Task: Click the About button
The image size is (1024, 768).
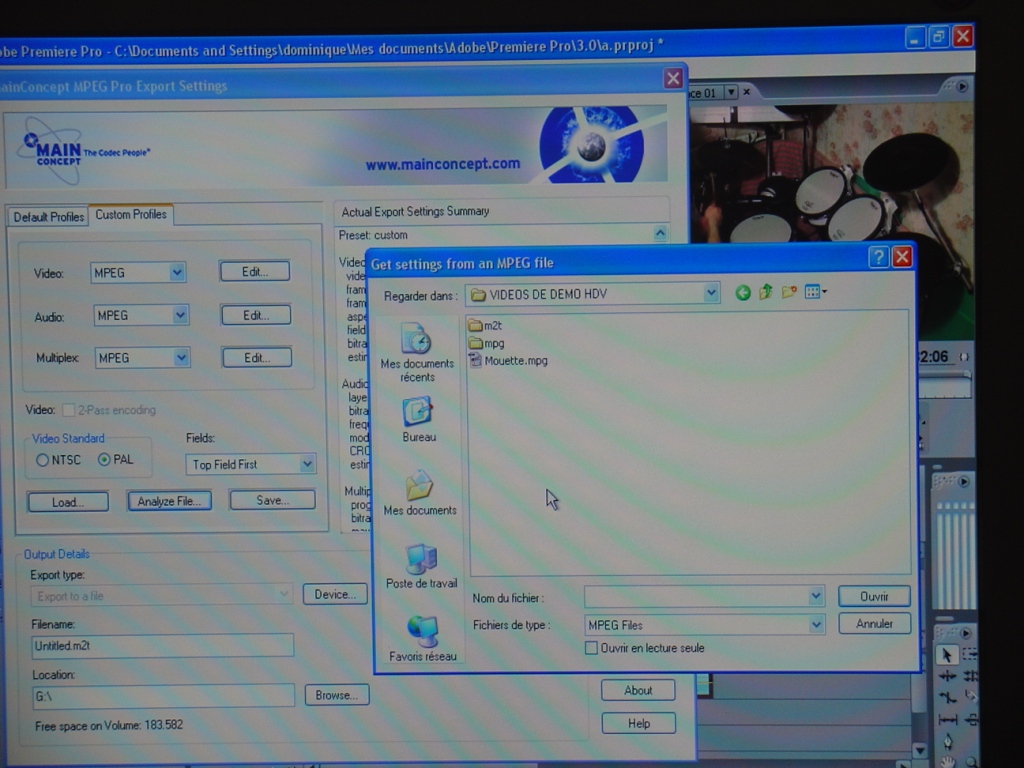Action: [x=638, y=690]
